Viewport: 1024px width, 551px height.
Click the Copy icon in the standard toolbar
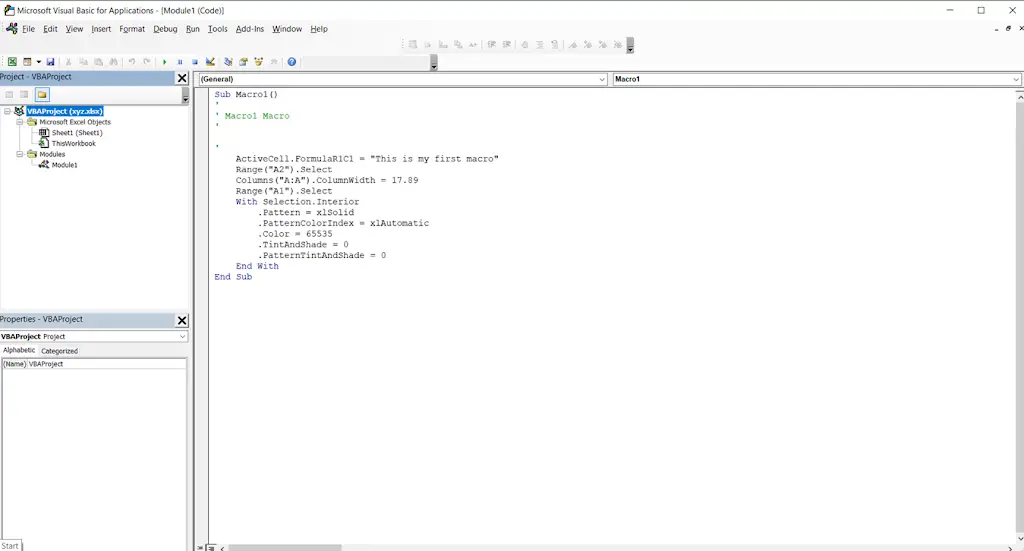coord(84,62)
